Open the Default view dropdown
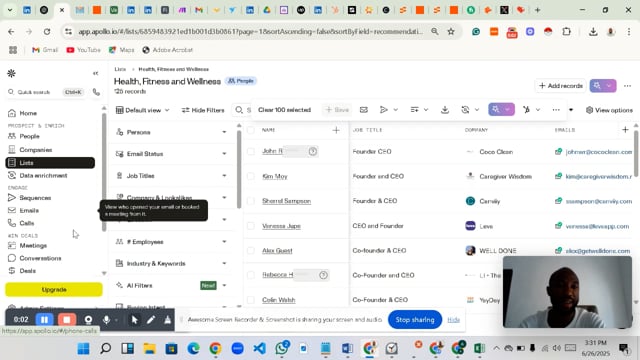Image resolution: width=640 pixels, height=360 pixels. 142,110
